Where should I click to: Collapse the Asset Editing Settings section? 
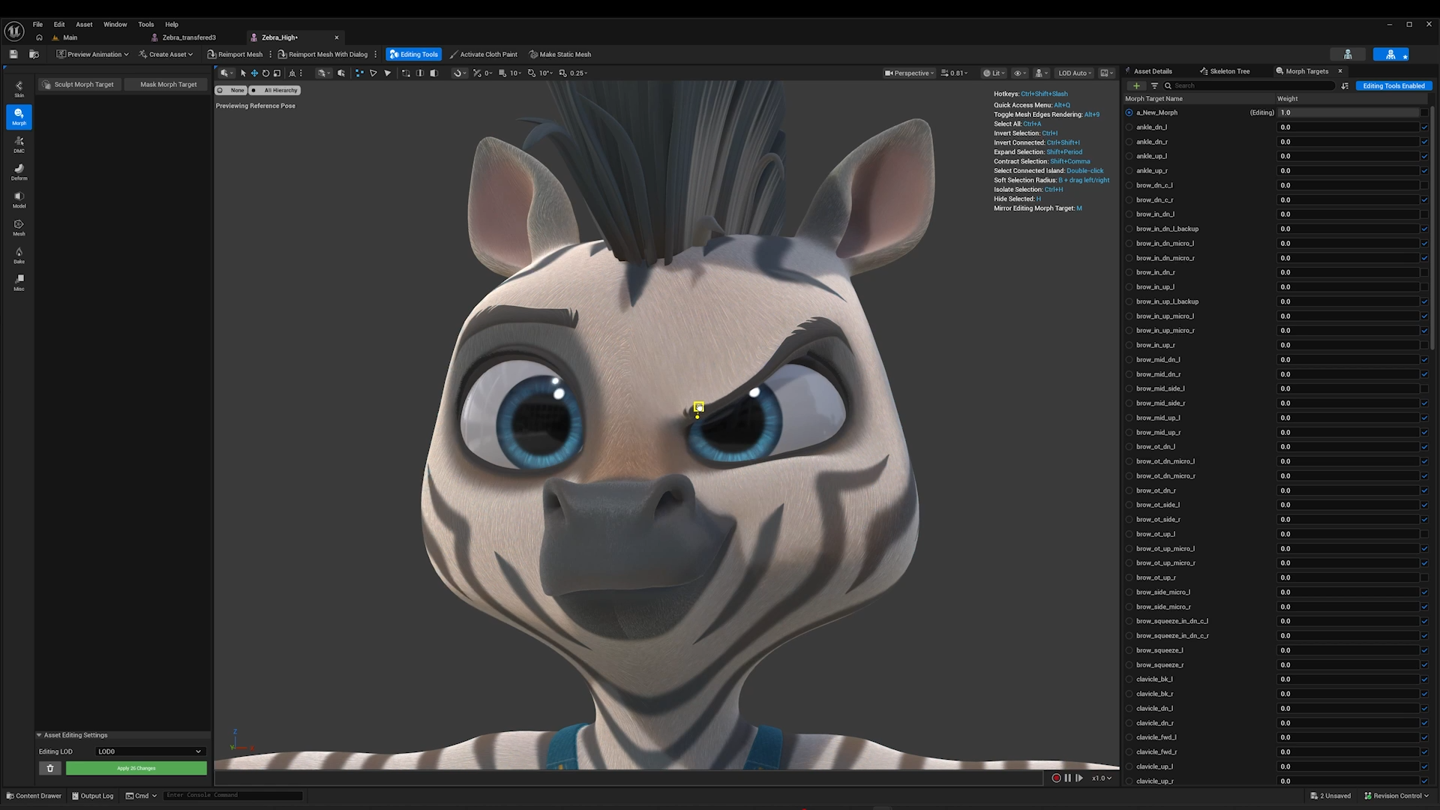point(40,735)
